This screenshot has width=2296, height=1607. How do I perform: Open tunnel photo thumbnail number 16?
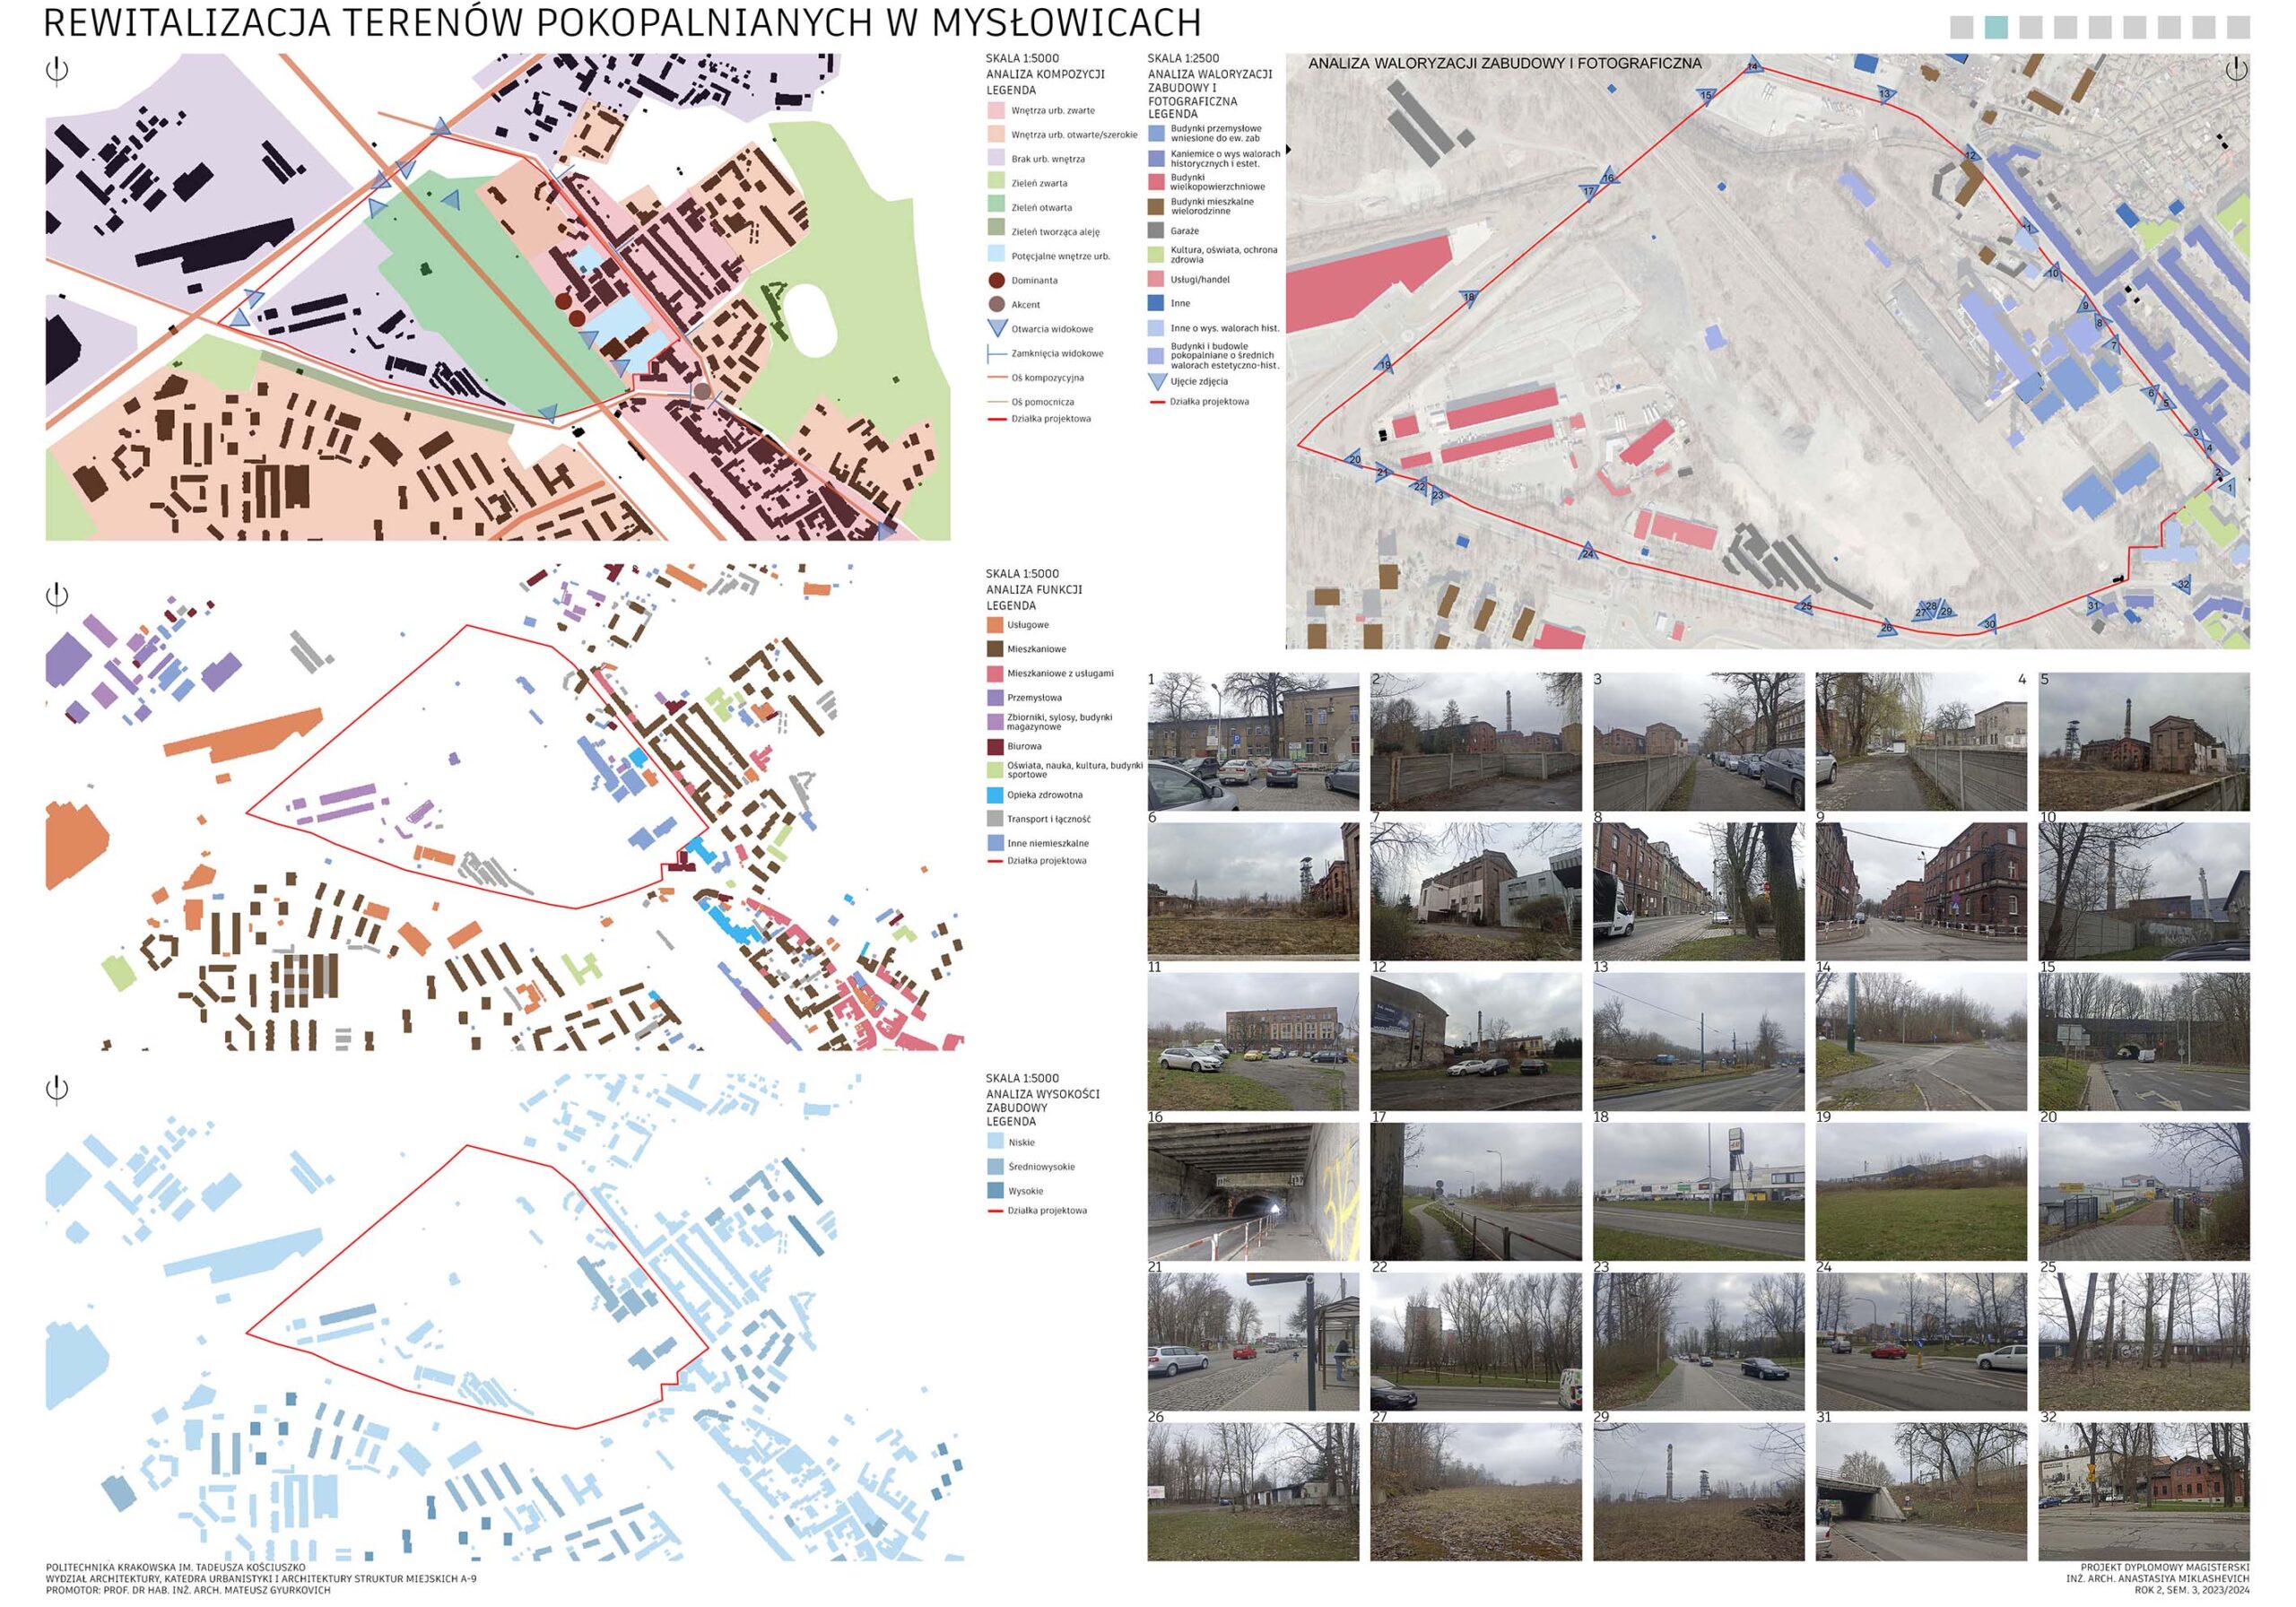pyautogui.click(x=1253, y=1191)
